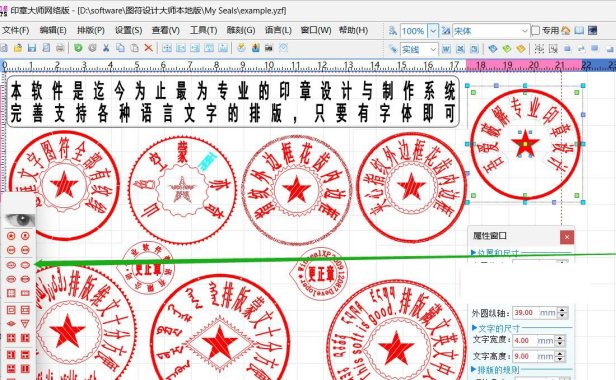Image resolution: width=616 pixels, height=380 pixels.
Task: Click the 文字高度 spinner arrows
Action: pos(560,356)
